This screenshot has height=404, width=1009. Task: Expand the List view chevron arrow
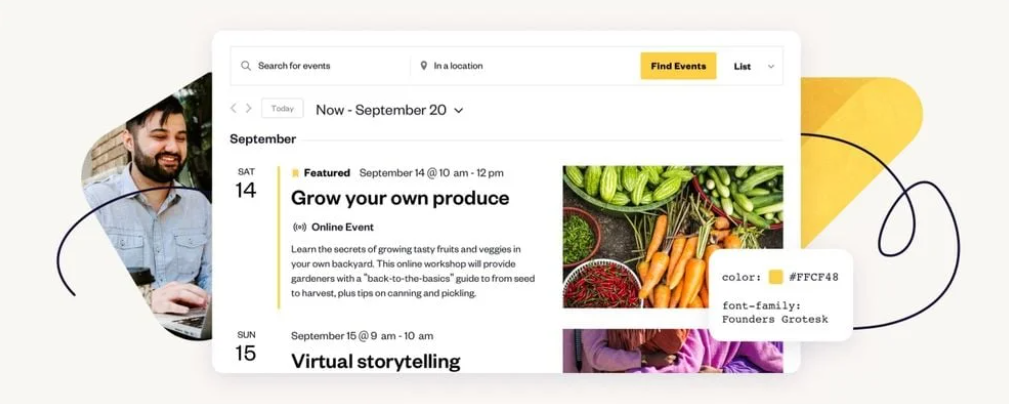click(771, 67)
